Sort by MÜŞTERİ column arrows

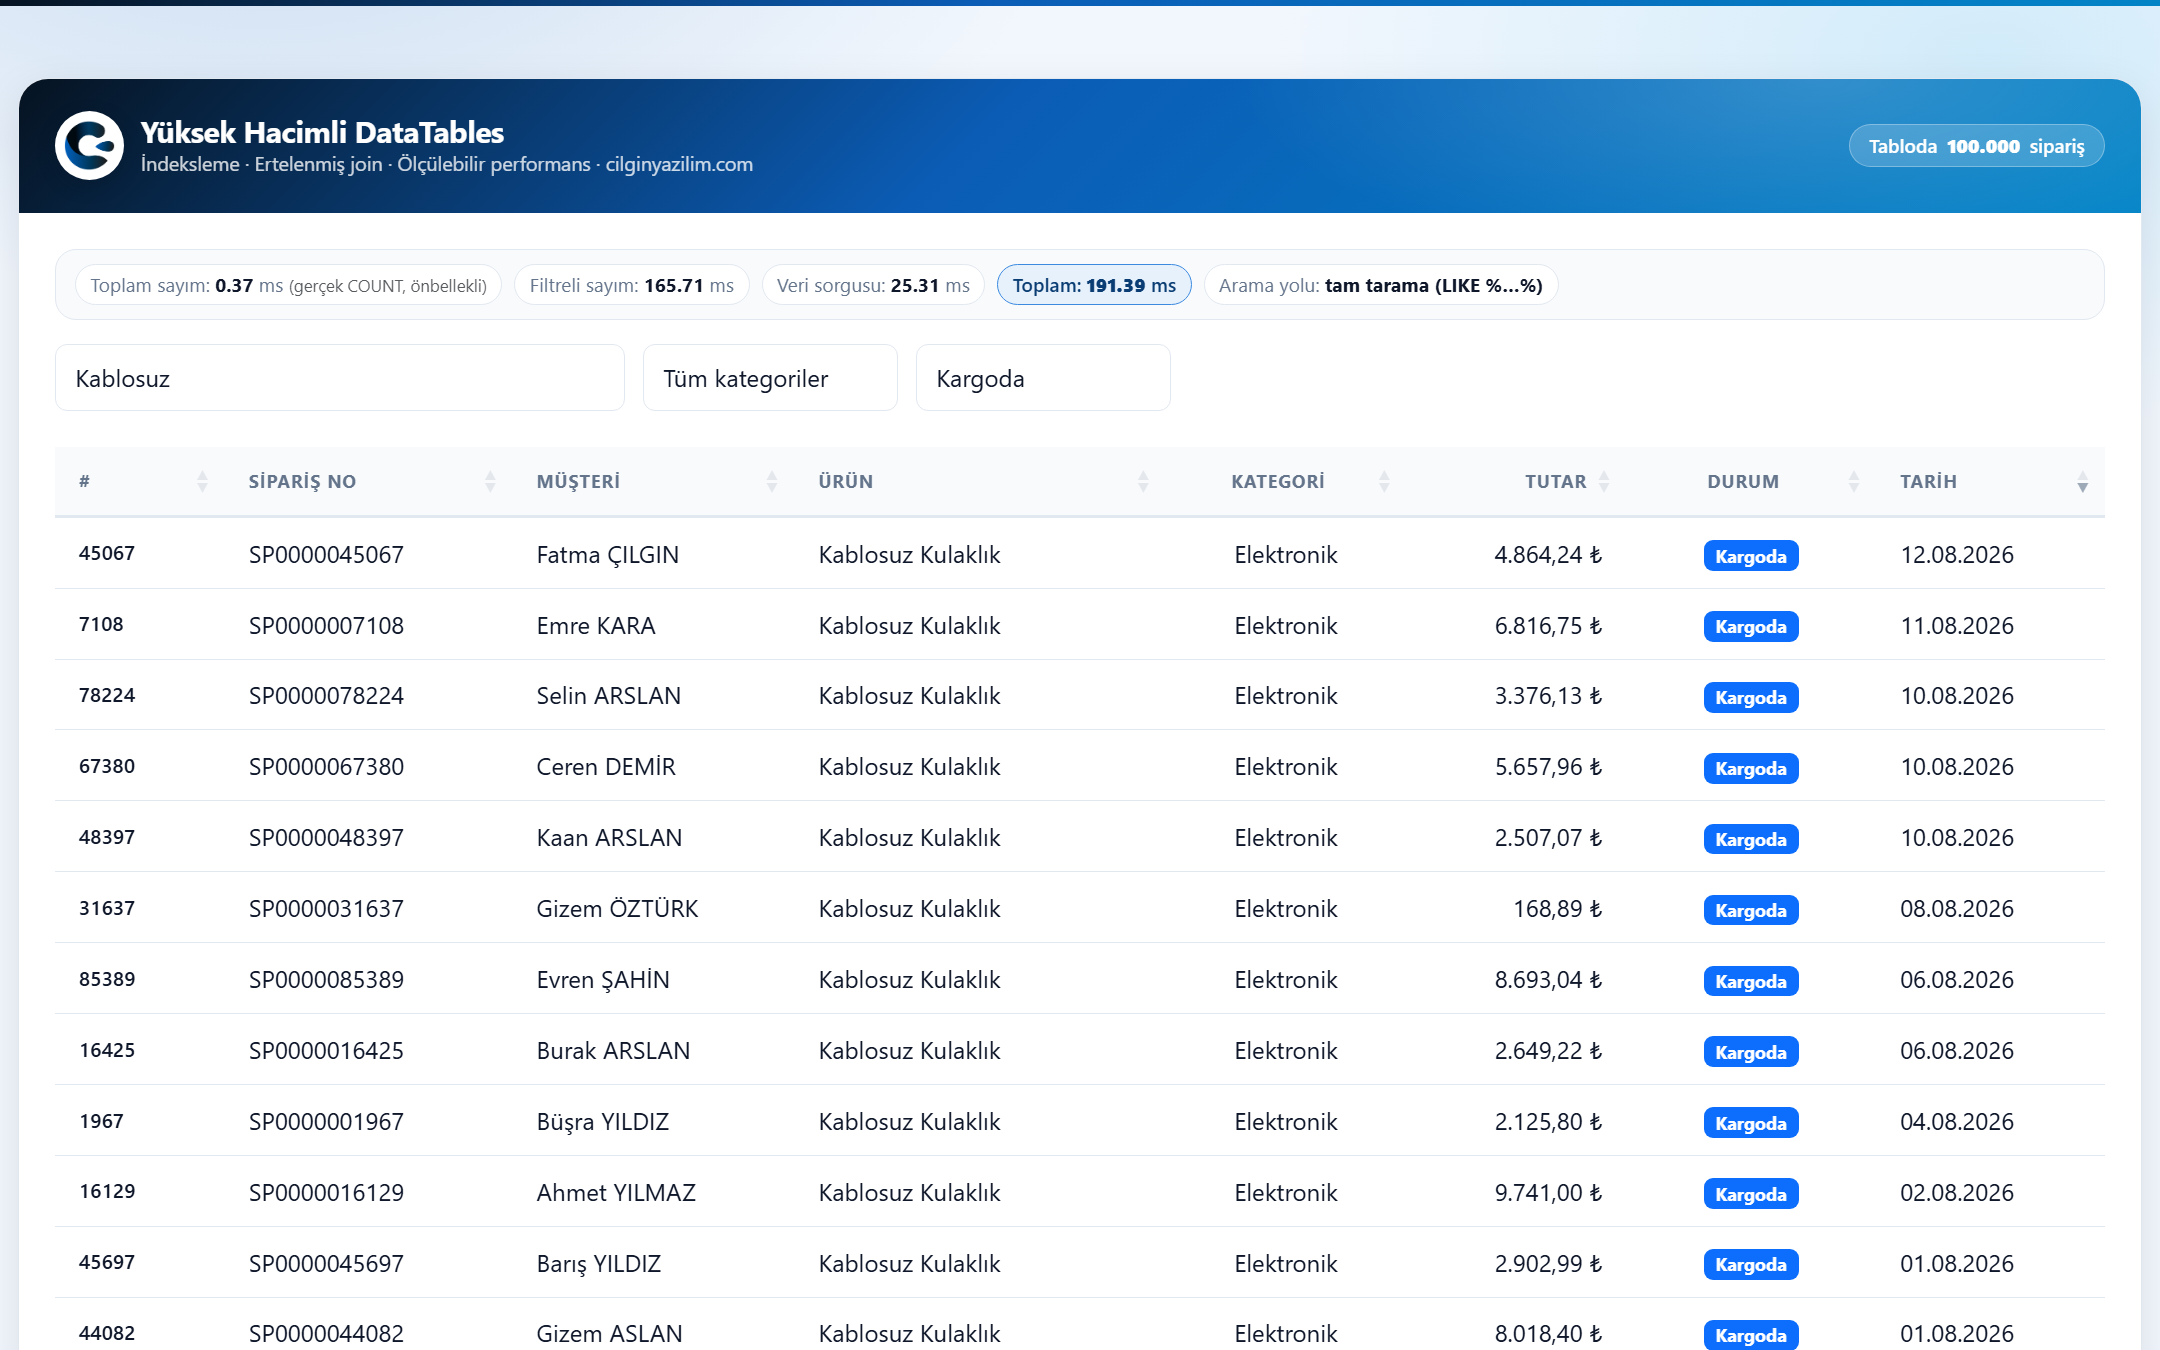pyautogui.click(x=772, y=482)
